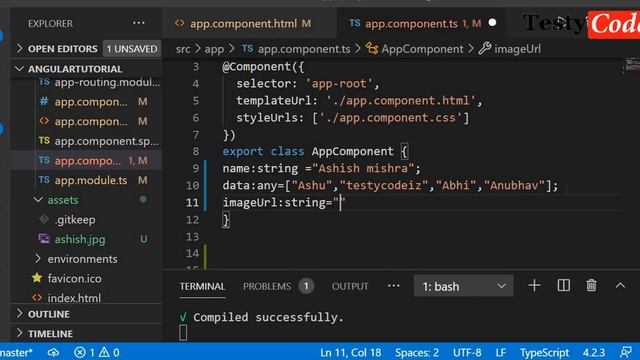Click templateUrl line in editor
The height and width of the screenshot is (360, 640).
coord(359,101)
